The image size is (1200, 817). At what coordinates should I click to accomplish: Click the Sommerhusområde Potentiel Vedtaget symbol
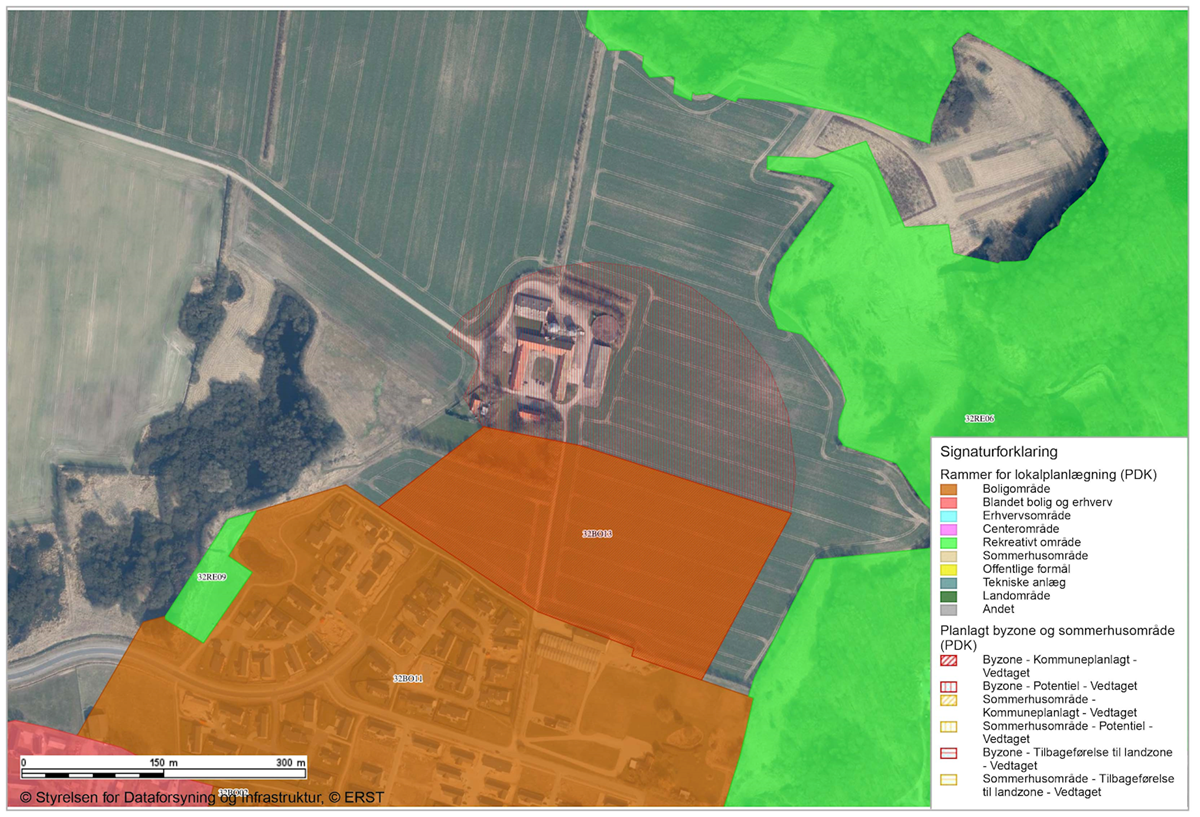point(948,726)
